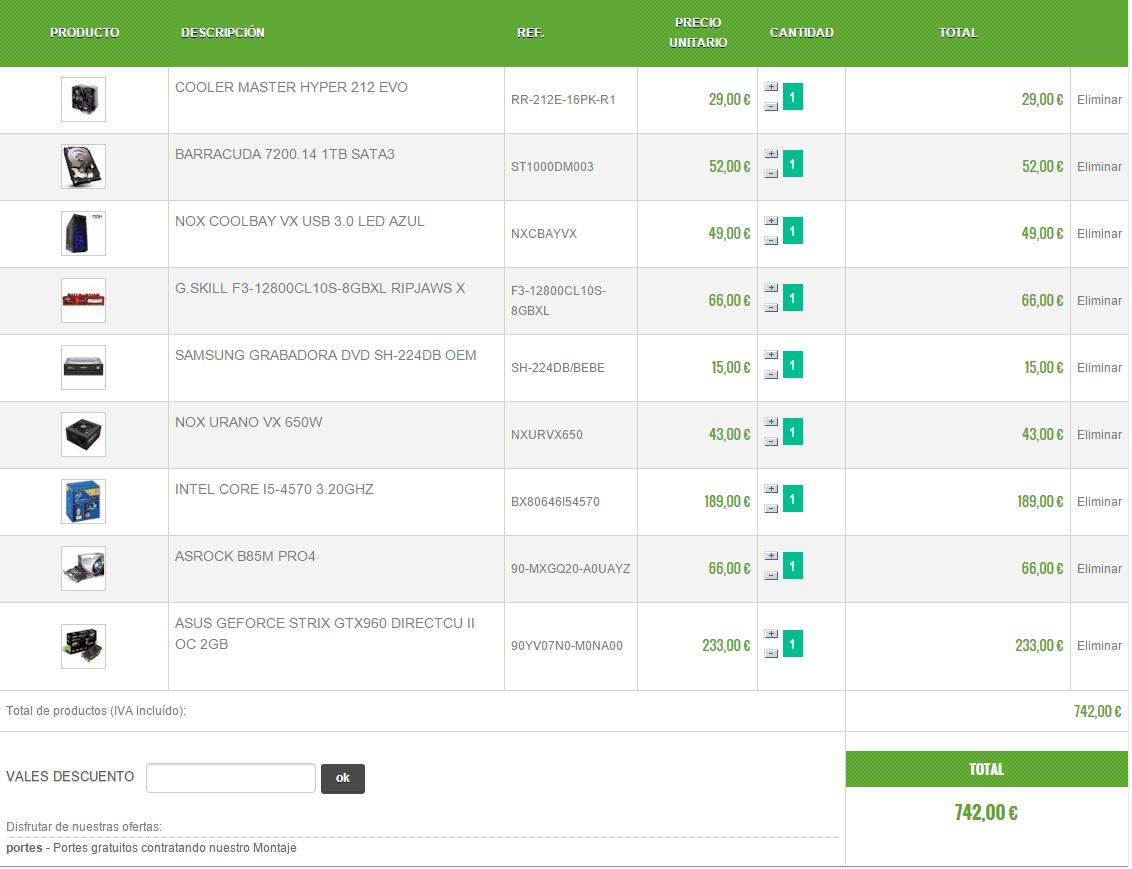Screen dimensions: 1132x869
Task: Increase quantity of NOX Urano VX 650W
Action: click(771, 423)
